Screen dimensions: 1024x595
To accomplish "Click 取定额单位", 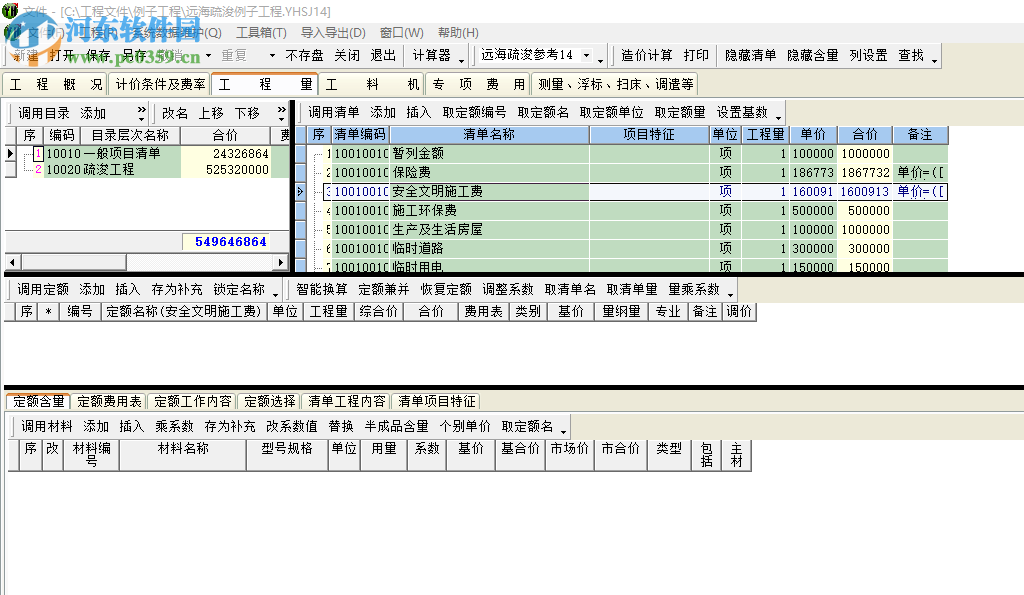I will tap(611, 112).
